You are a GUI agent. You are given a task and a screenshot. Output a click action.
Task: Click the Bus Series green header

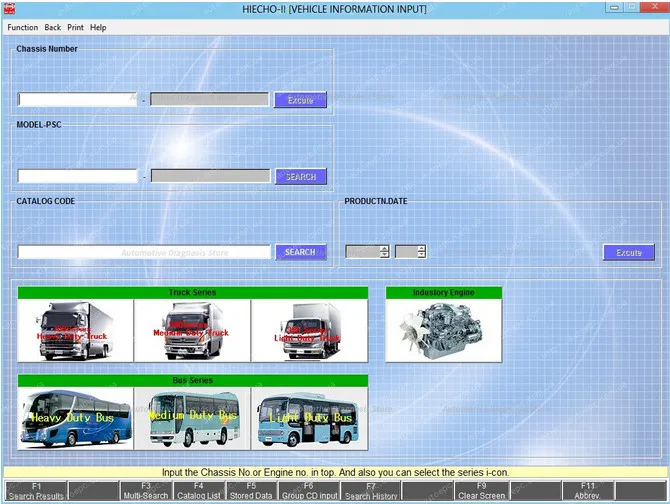192,381
